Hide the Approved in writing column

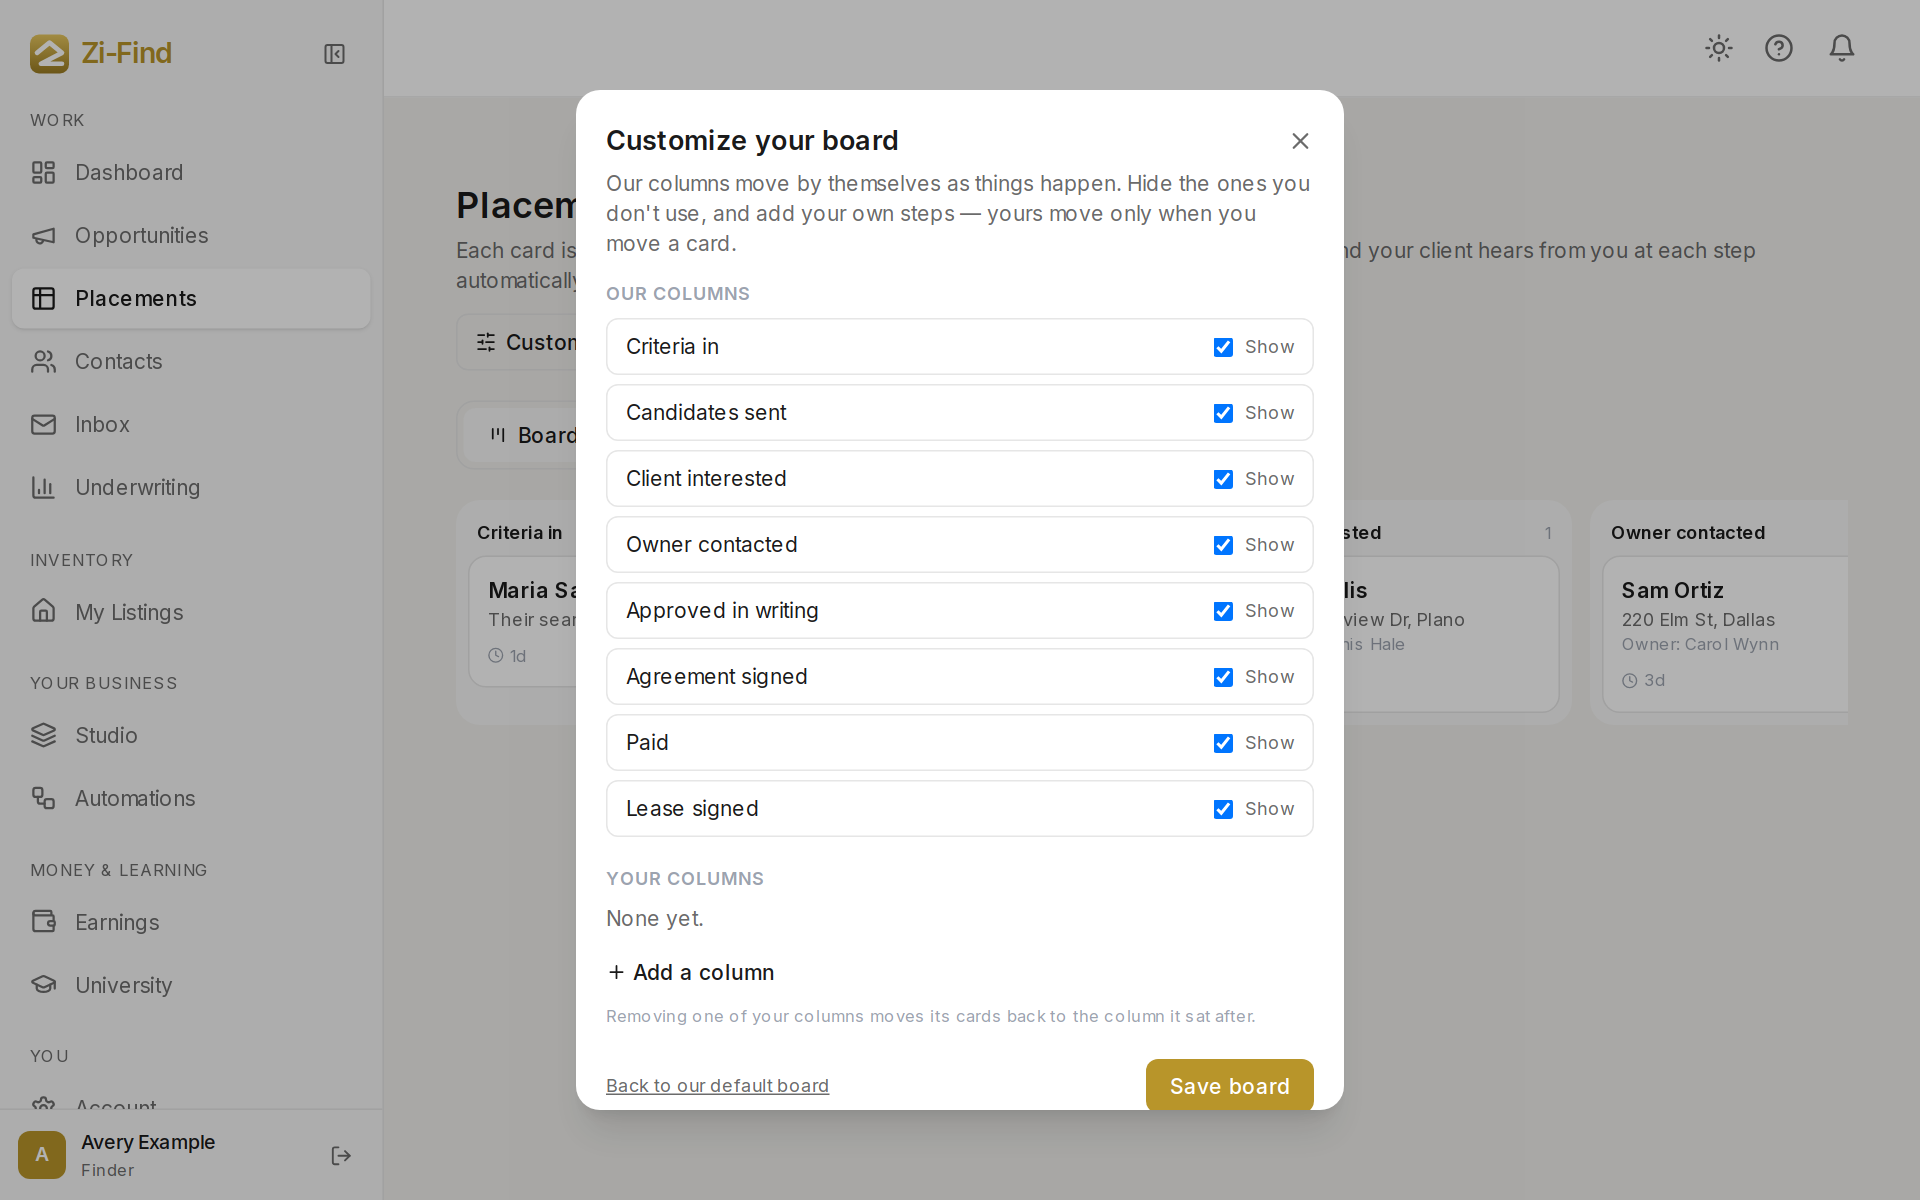[1223, 611]
